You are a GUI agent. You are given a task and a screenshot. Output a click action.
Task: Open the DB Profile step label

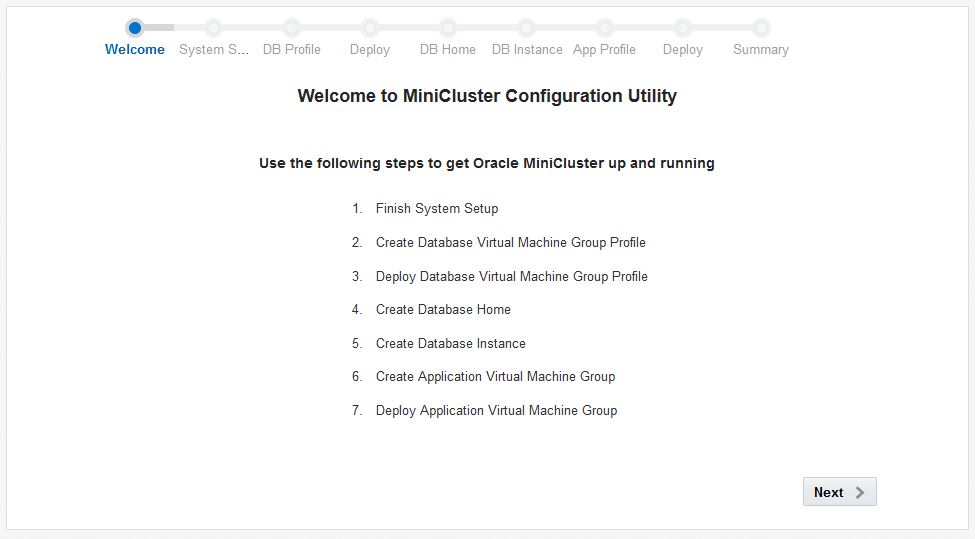[292, 50]
